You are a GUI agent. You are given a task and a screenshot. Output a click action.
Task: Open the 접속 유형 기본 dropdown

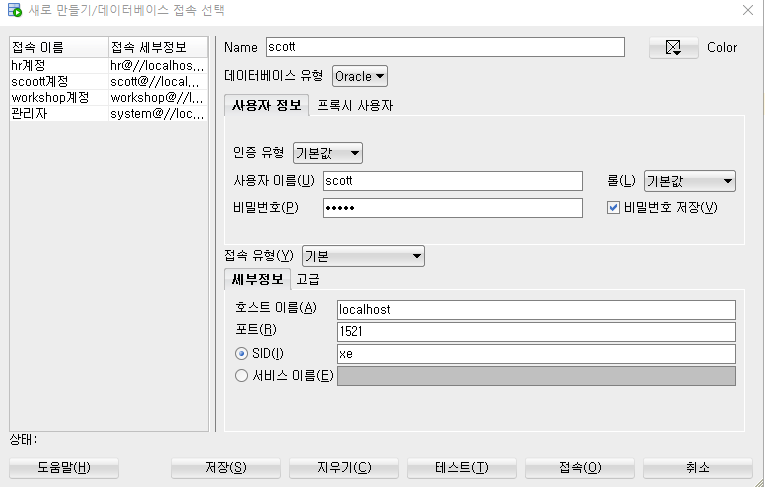pyautogui.click(x=363, y=256)
